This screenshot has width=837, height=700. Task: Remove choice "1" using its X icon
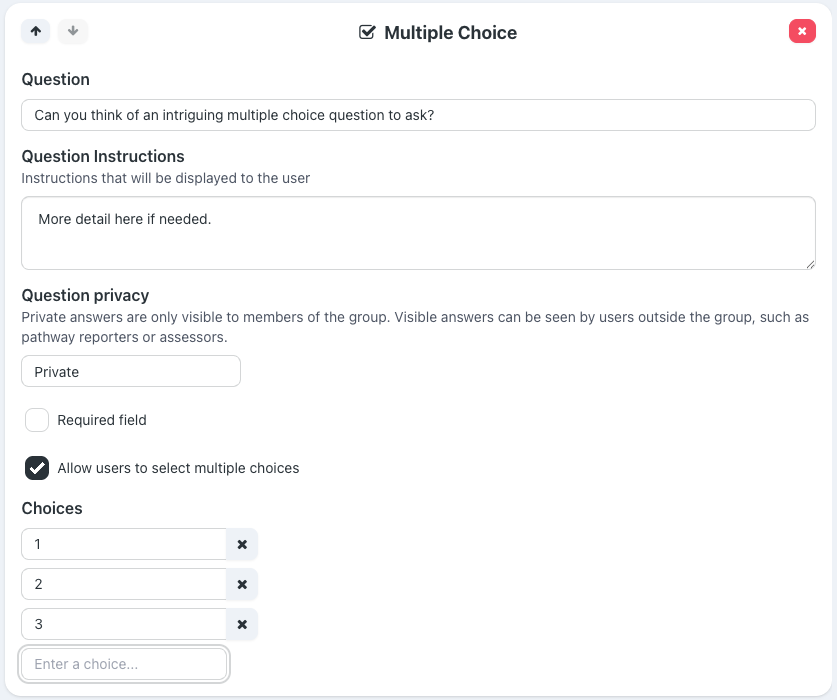[242, 544]
